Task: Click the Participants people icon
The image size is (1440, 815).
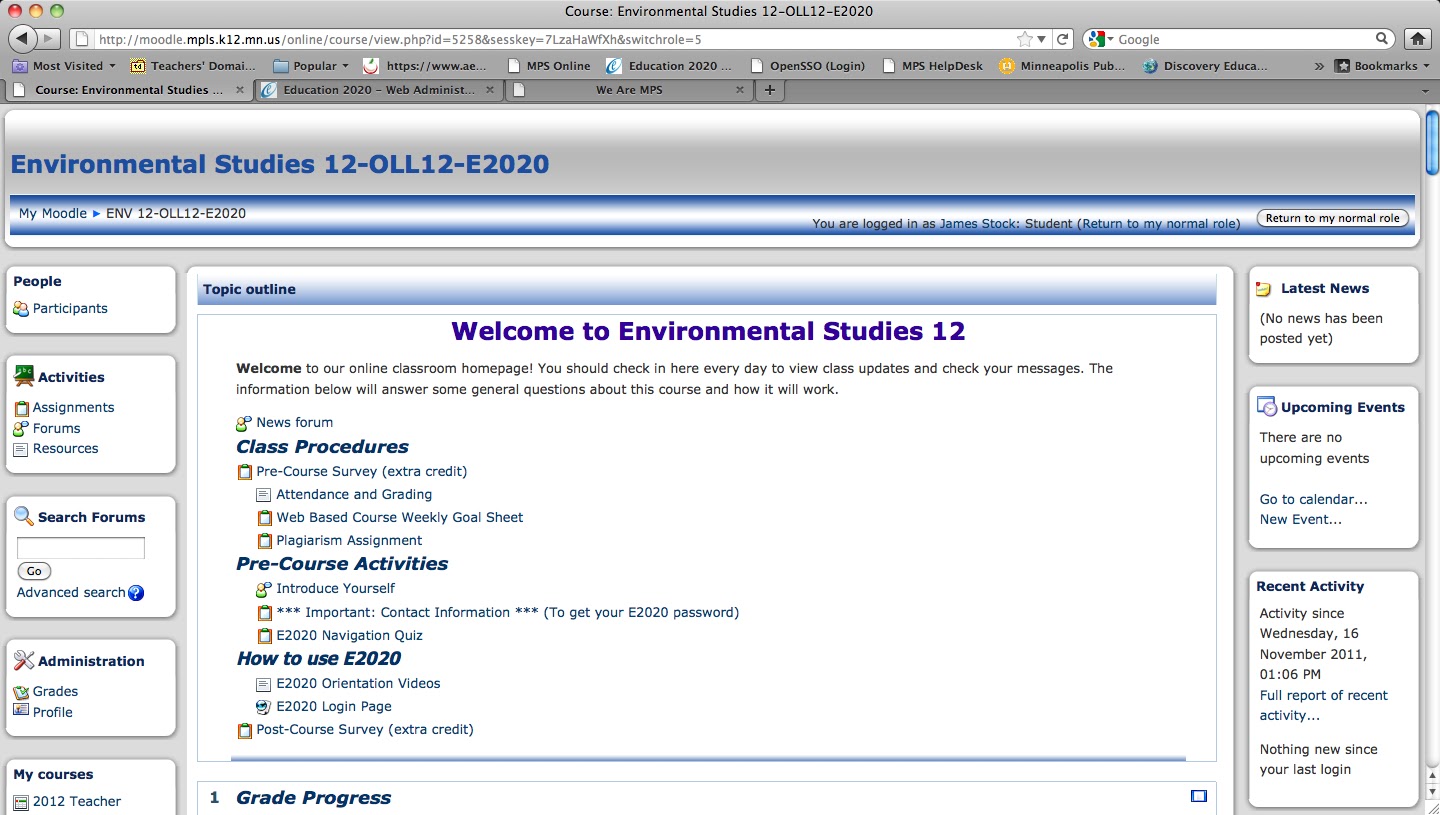Action: tap(22, 308)
